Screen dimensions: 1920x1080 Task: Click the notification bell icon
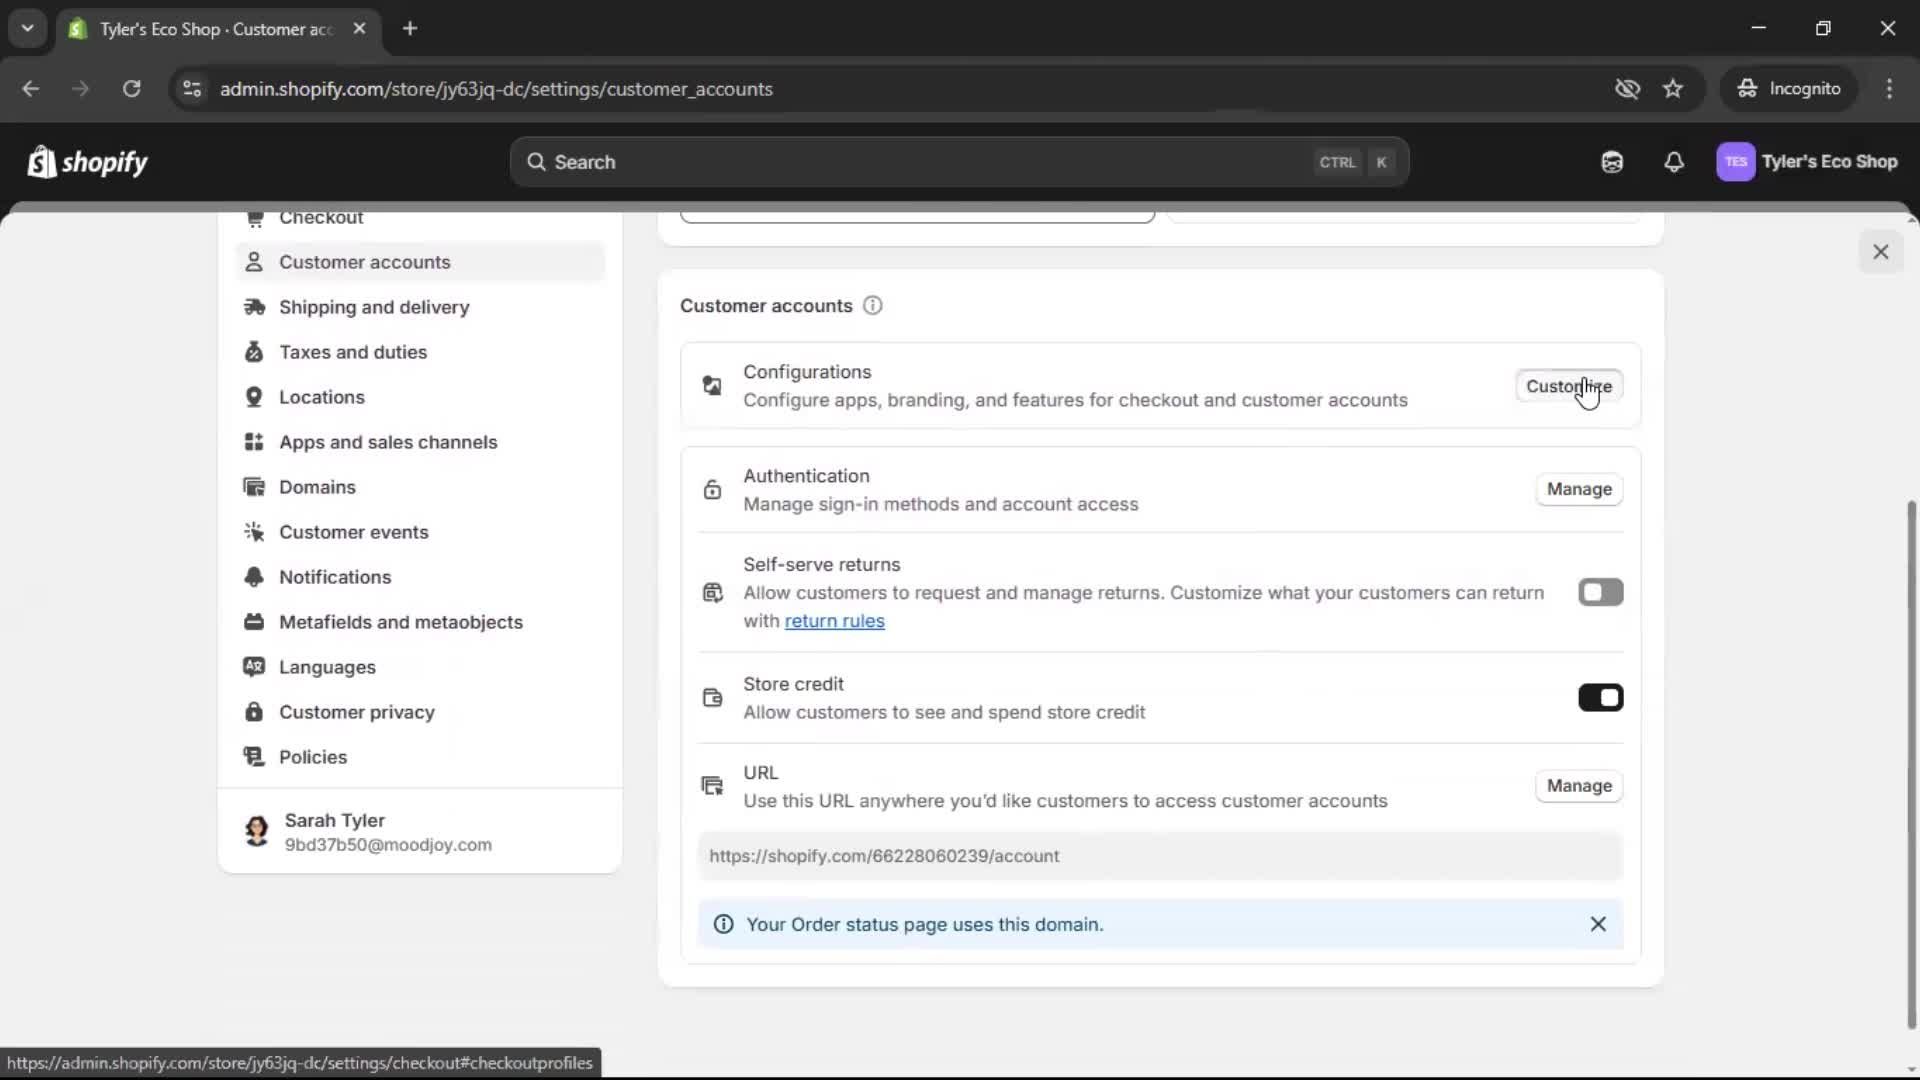[x=1674, y=162]
